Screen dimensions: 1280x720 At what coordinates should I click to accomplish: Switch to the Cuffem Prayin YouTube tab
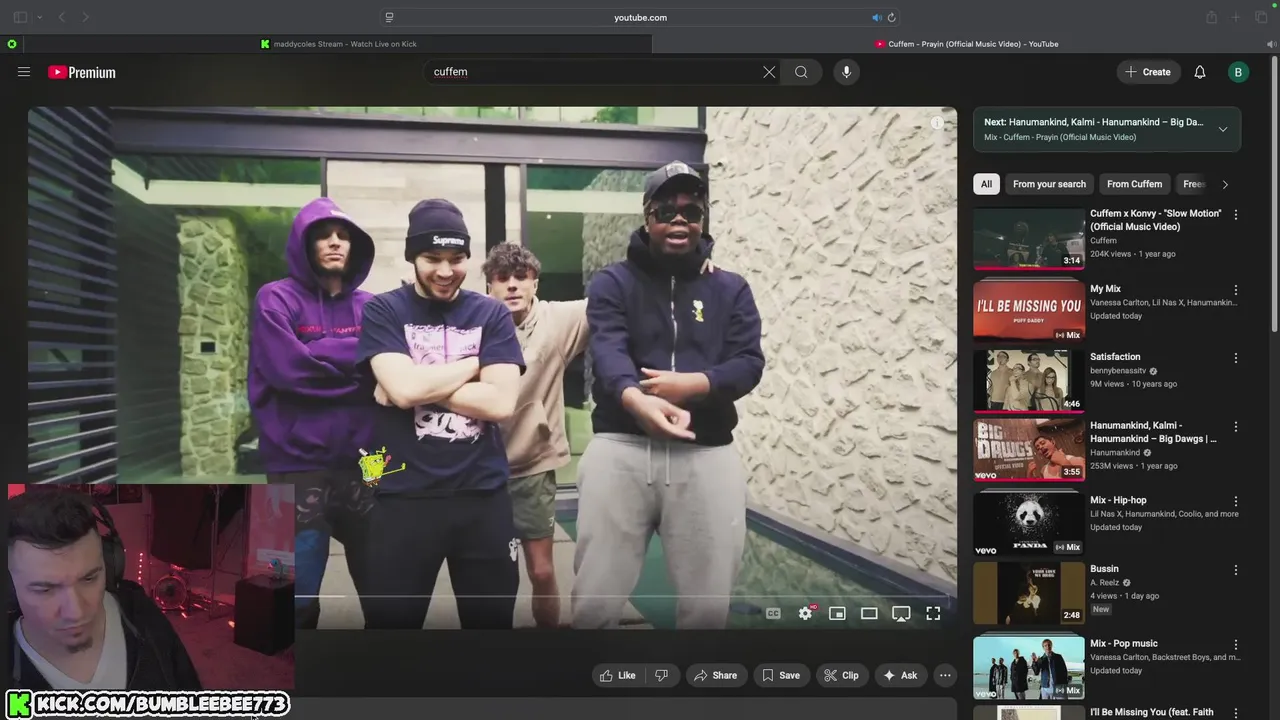click(x=966, y=44)
